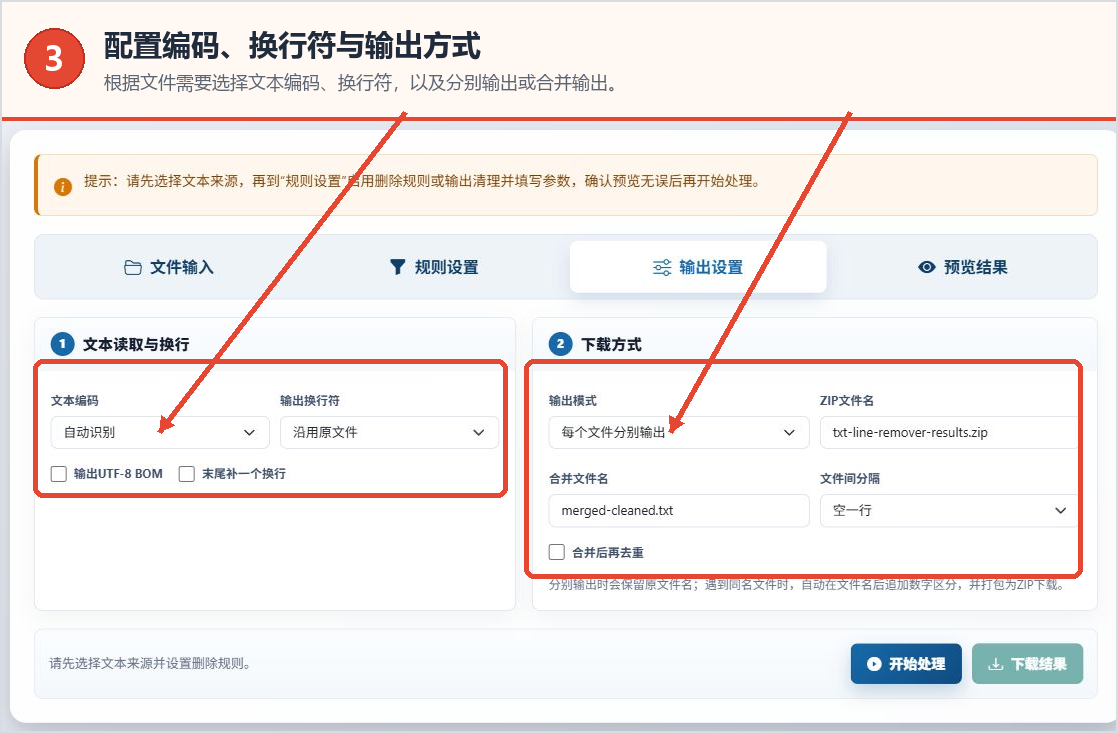Image resolution: width=1118 pixels, height=733 pixels.
Task: Check the 合并后再去重 checkbox
Action: click(x=557, y=552)
